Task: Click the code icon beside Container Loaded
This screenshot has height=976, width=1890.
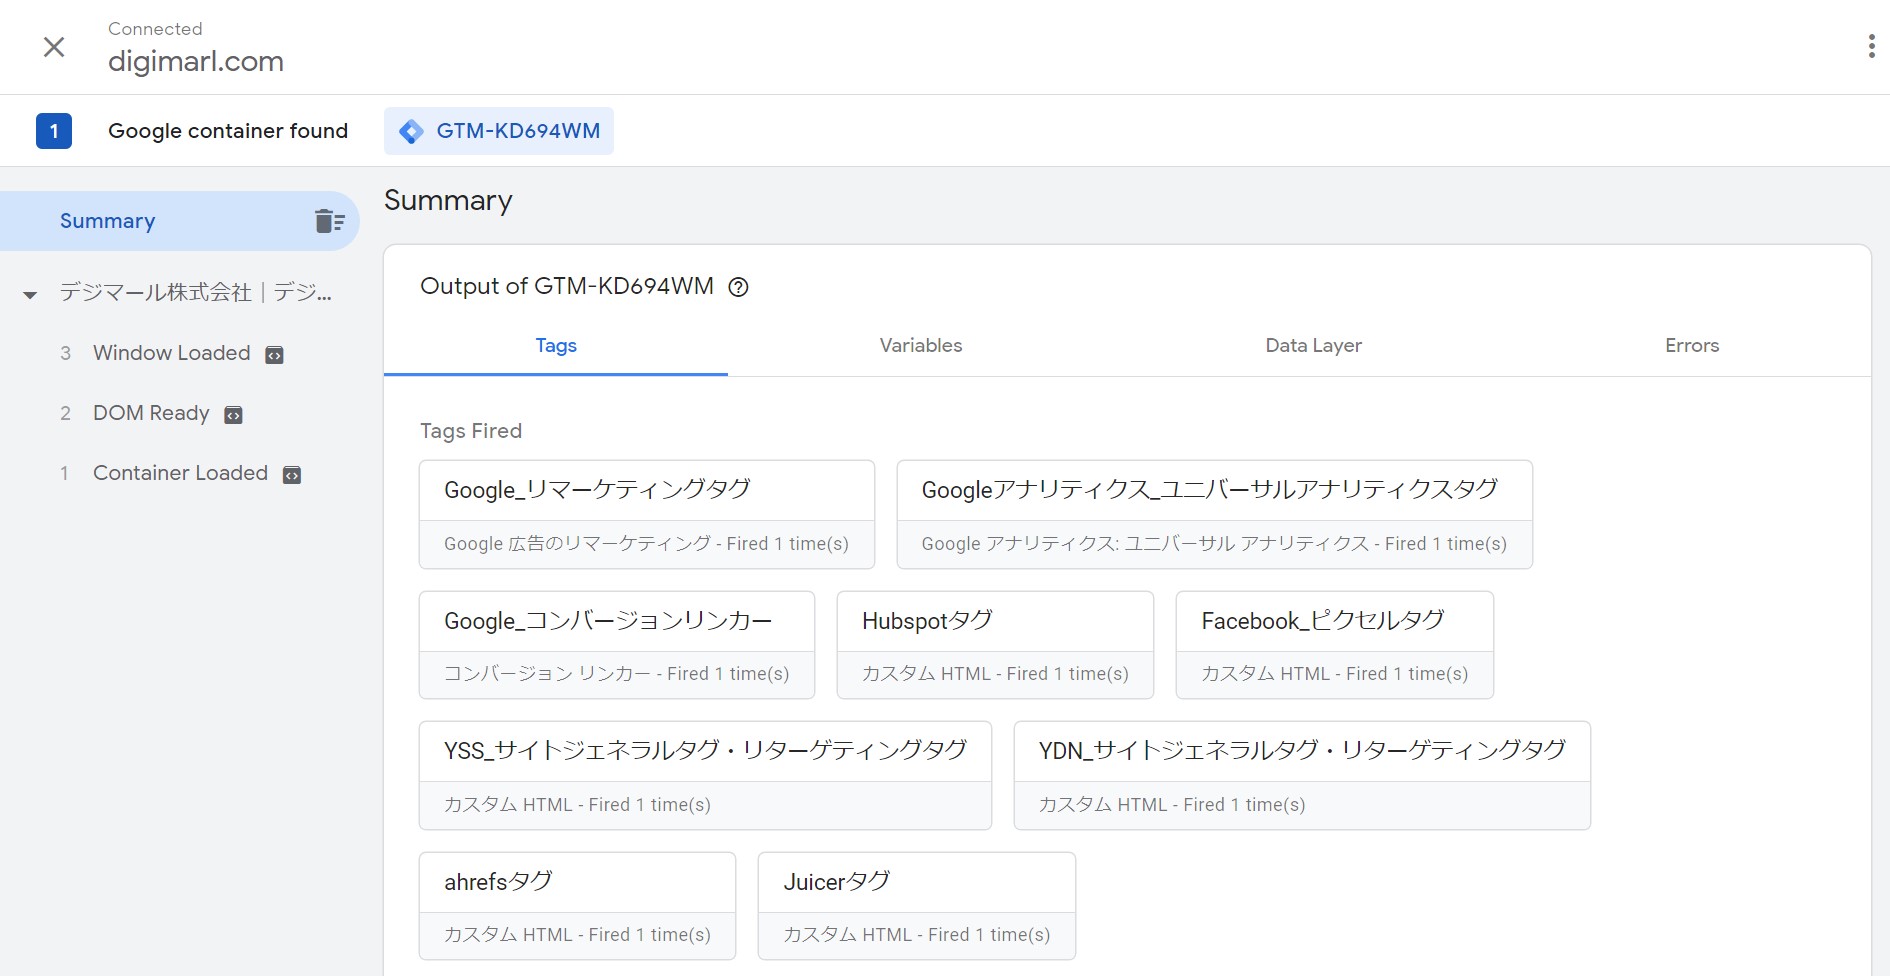Action: click(x=292, y=475)
